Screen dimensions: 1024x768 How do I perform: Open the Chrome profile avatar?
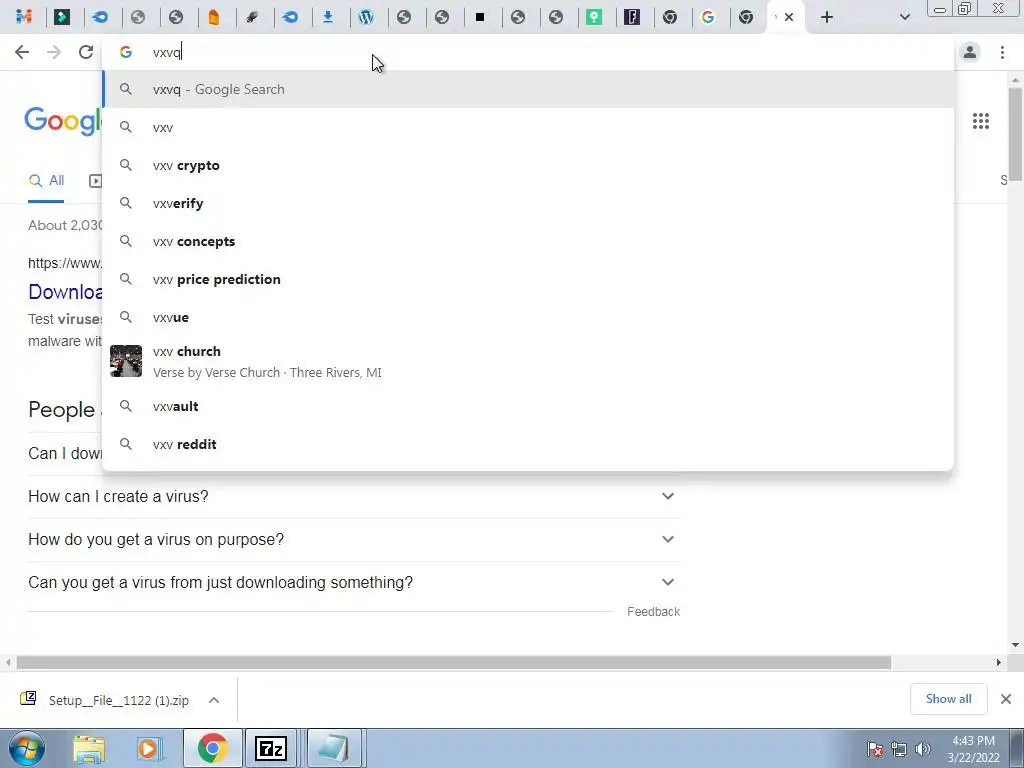pyautogui.click(x=970, y=52)
